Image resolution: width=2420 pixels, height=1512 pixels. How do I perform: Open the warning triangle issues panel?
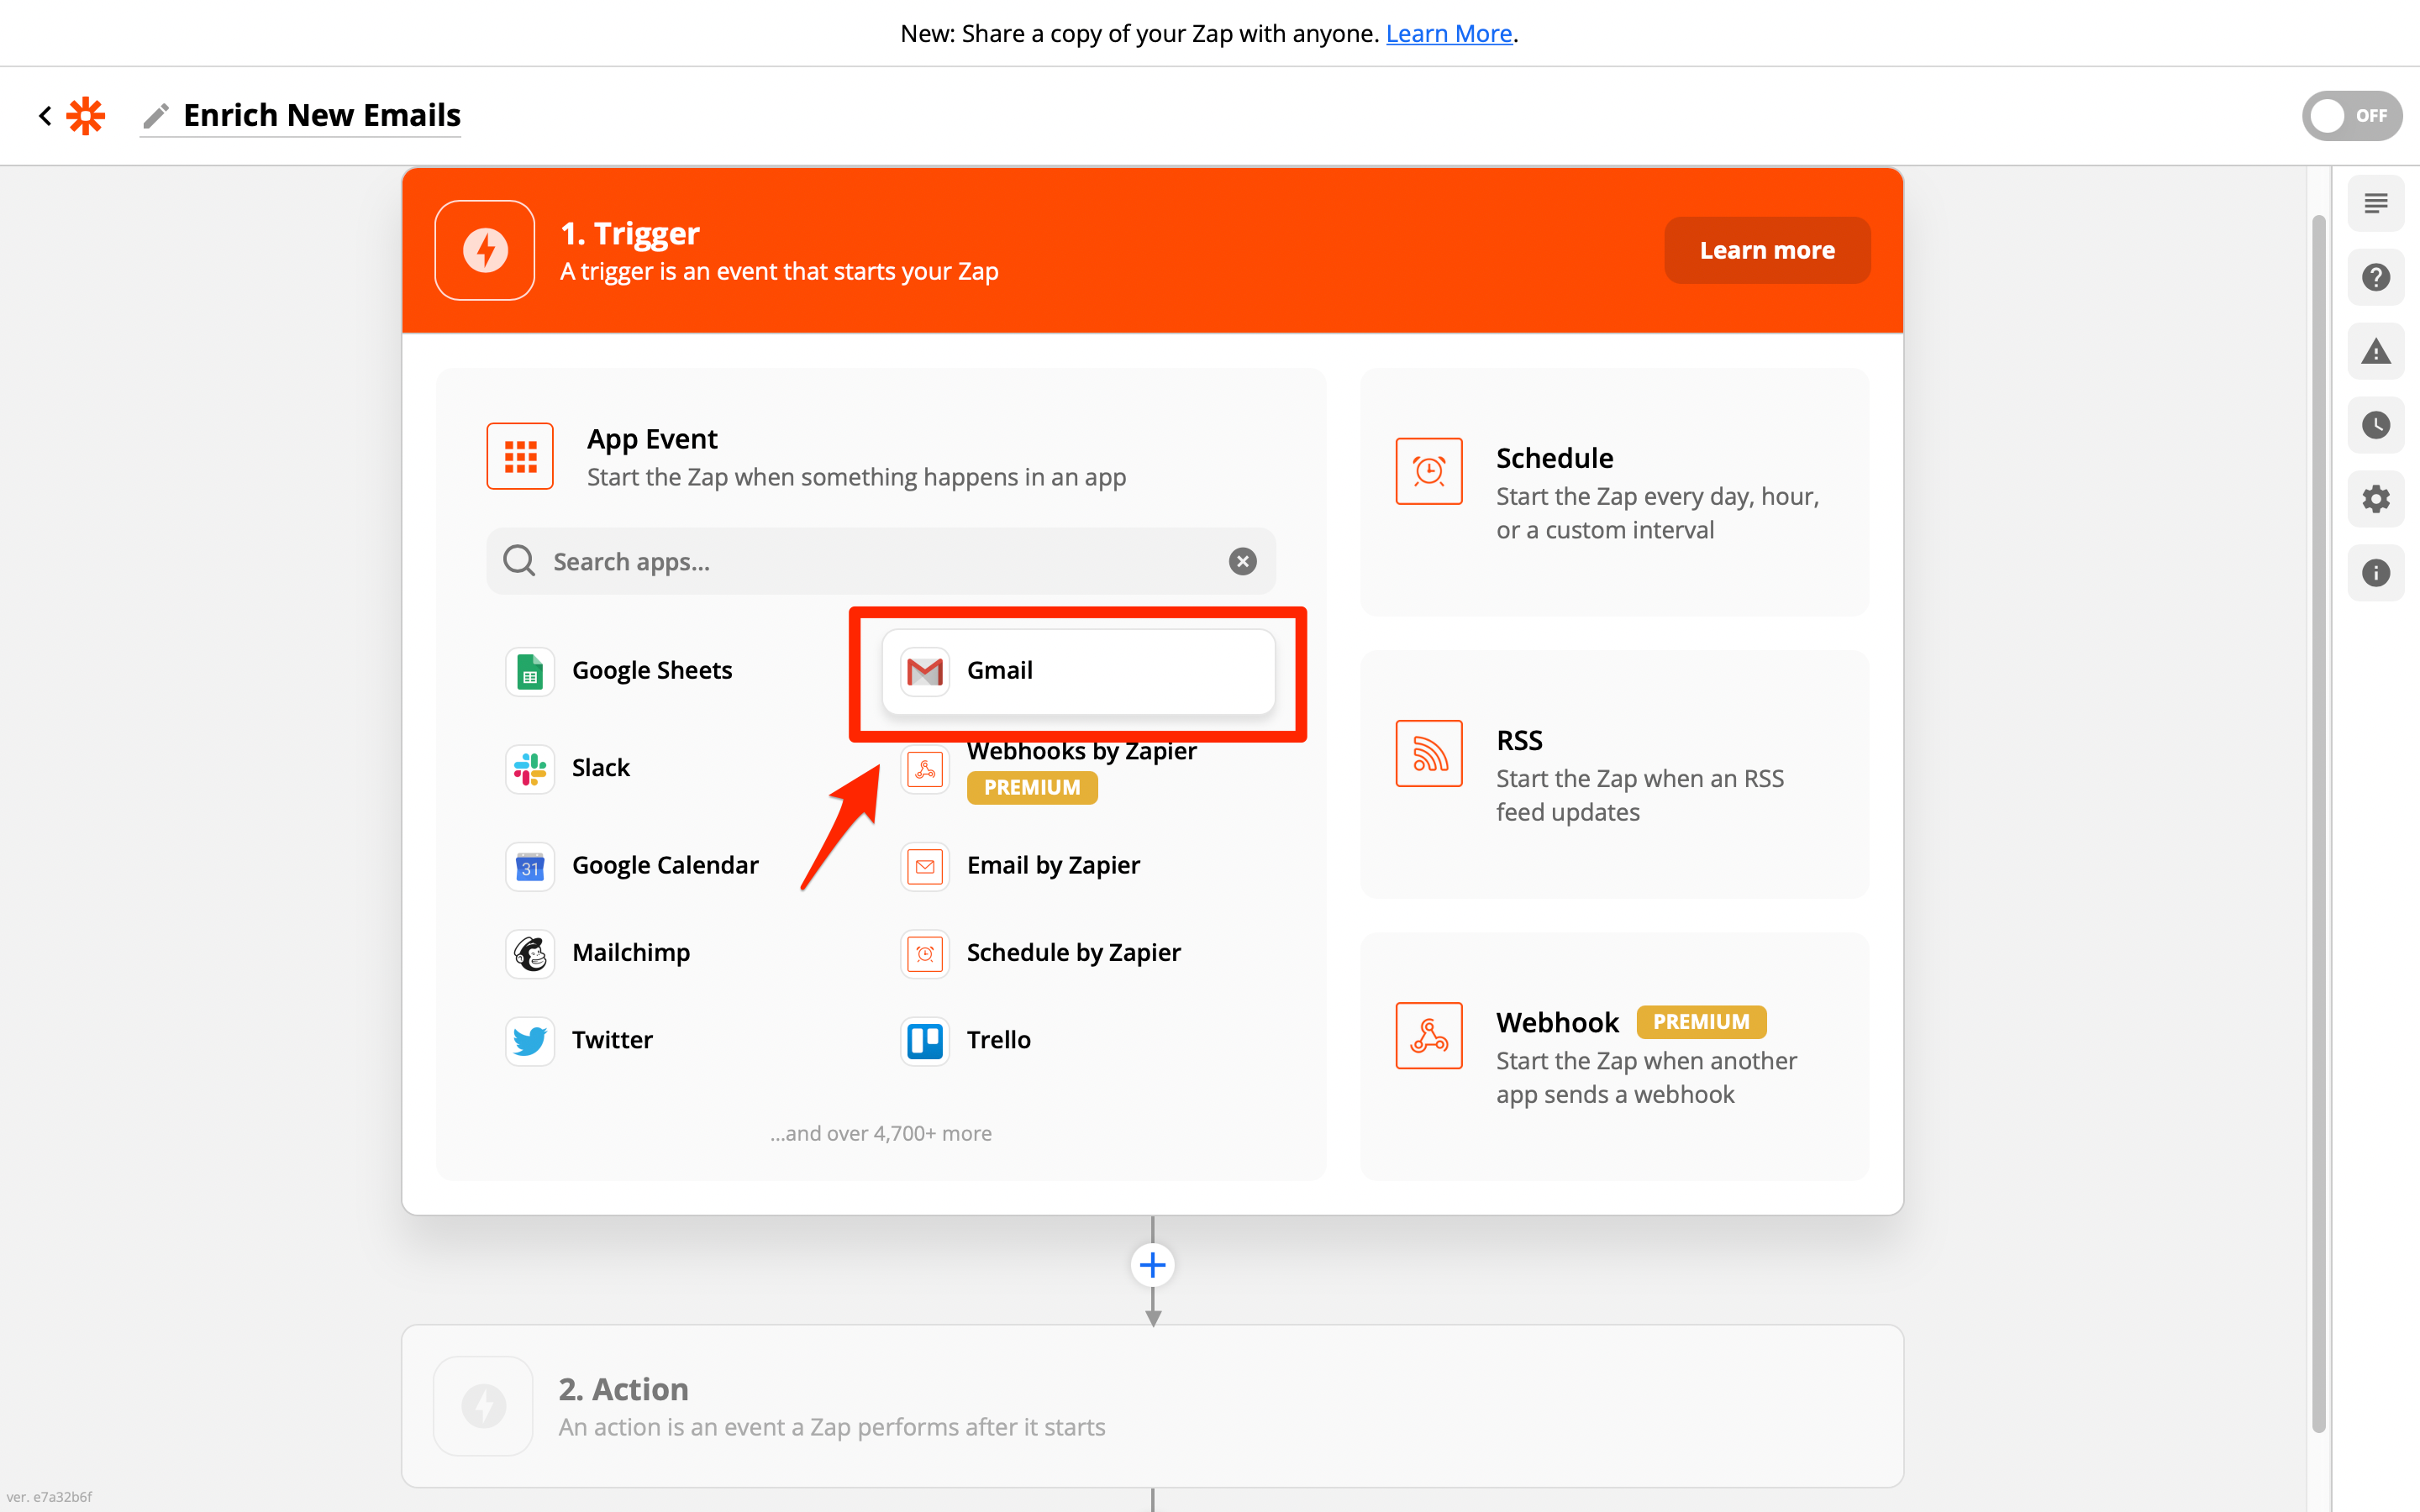2375,351
